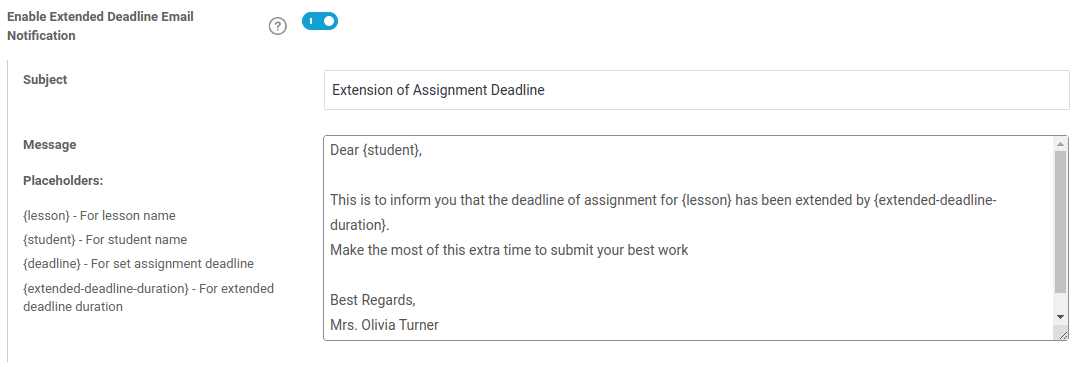Place cursor in 'Make the most of this' line

tap(509, 250)
